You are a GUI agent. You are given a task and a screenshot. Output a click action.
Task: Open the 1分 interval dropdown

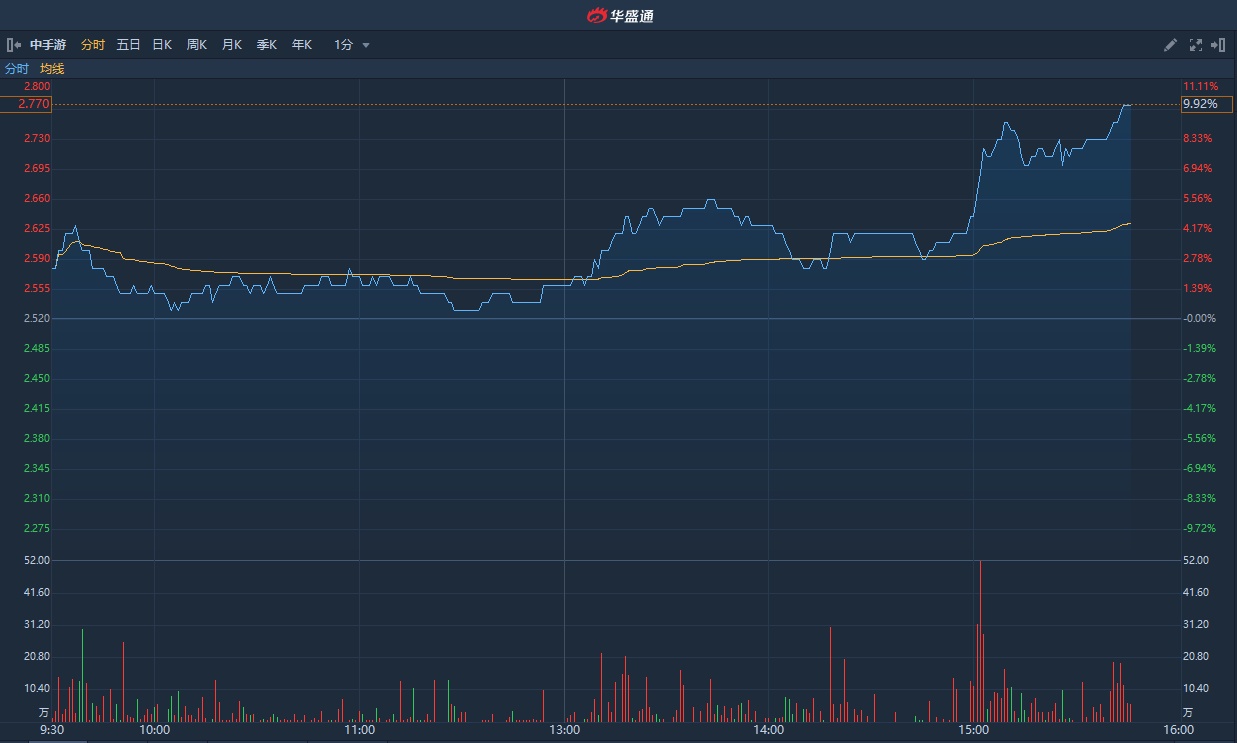[351, 45]
